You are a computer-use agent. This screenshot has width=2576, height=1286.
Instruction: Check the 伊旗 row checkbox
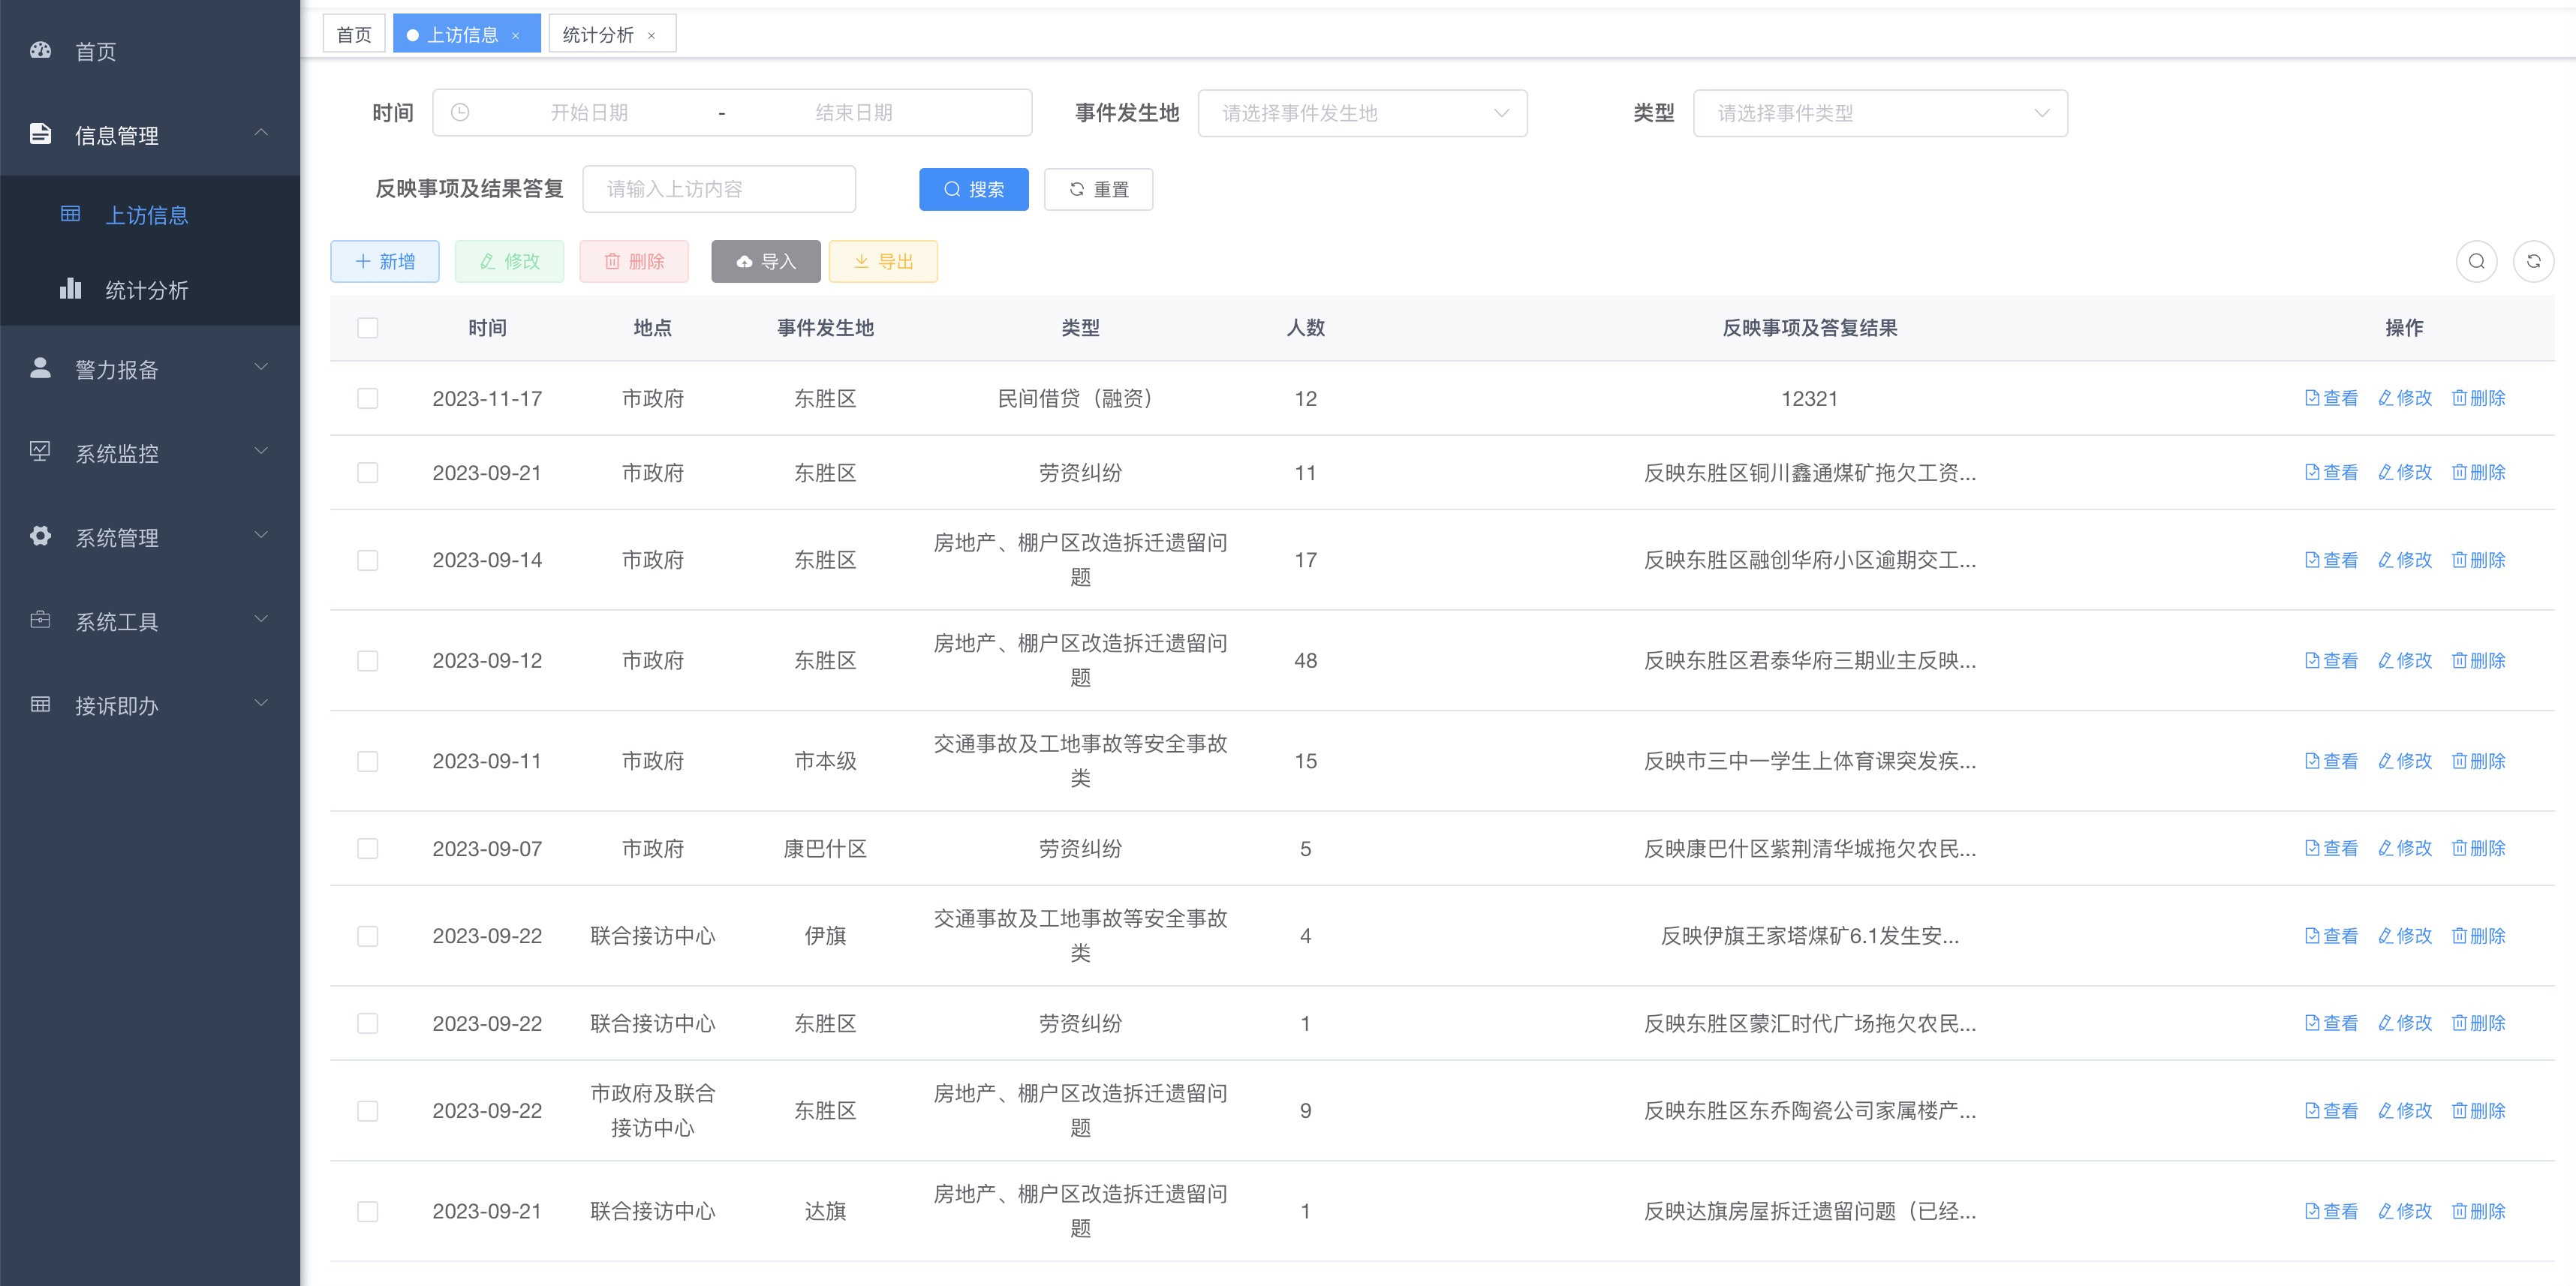coord(368,936)
